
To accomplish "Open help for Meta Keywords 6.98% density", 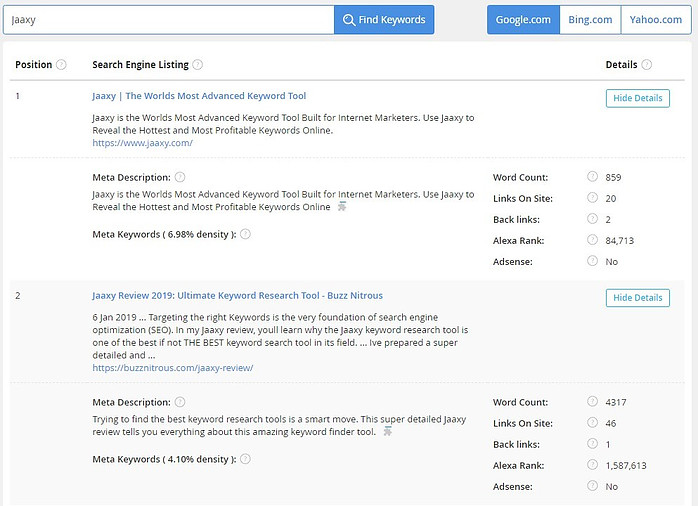I will coord(245,234).
